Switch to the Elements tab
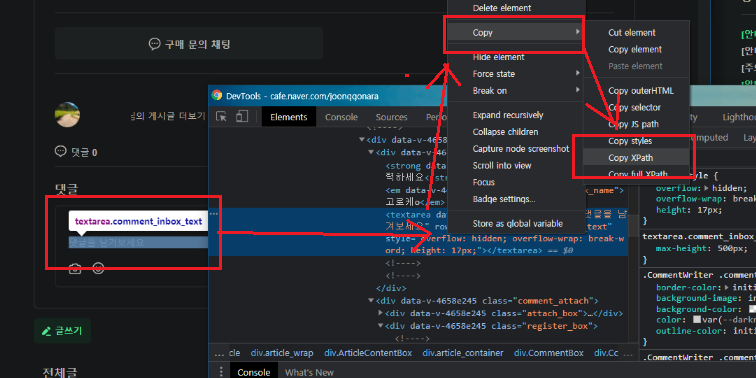This screenshot has height=378, width=756. point(289,117)
